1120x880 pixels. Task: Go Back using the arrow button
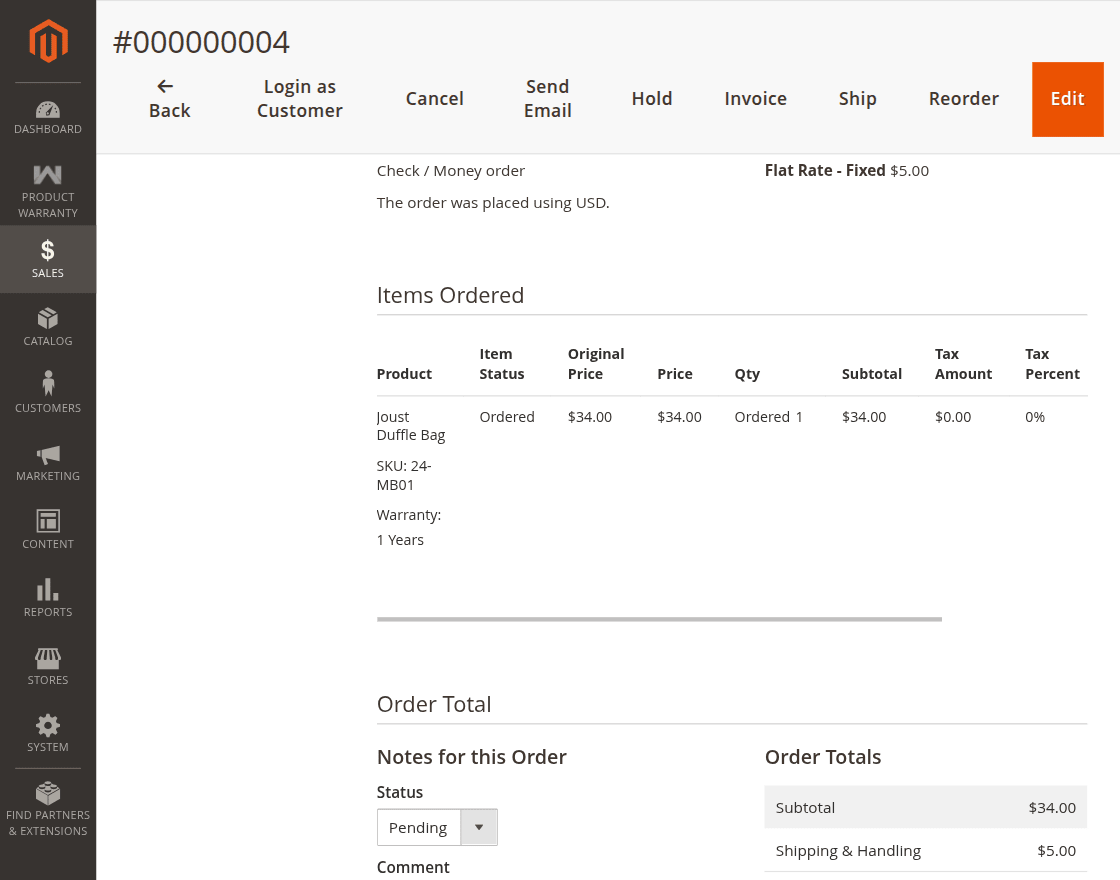tap(167, 99)
